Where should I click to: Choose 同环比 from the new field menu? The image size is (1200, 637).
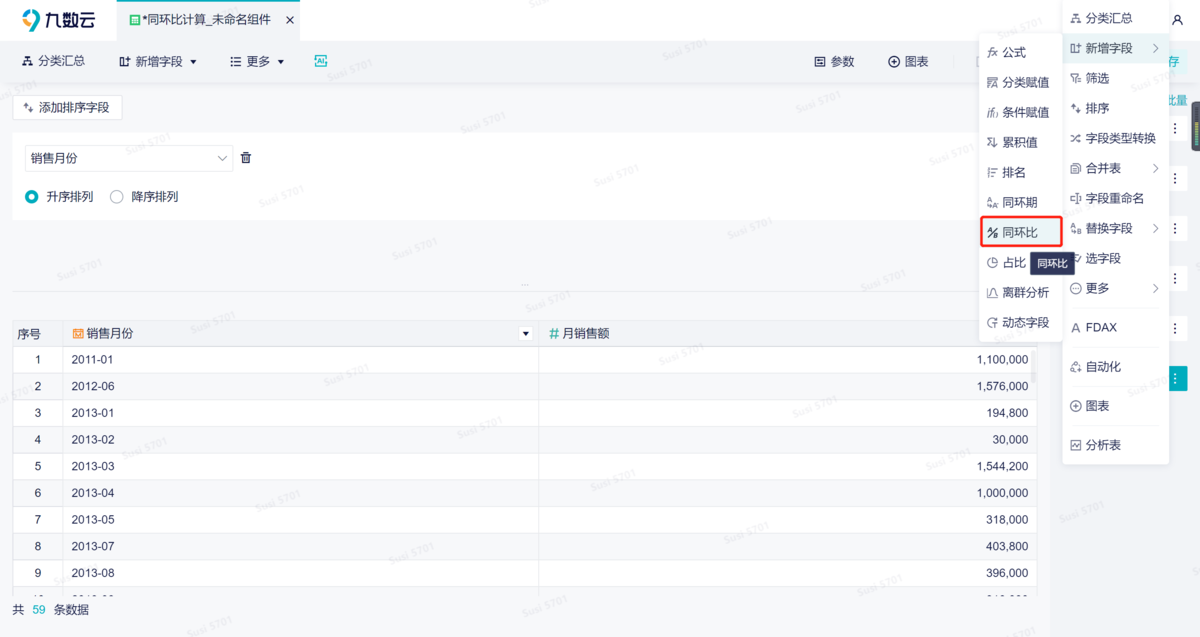click(1020, 231)
